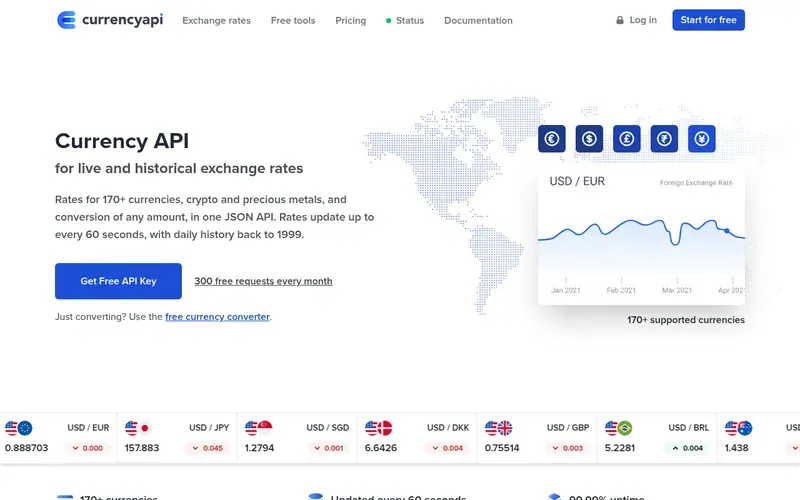Screen dimensions: 800x500
Task: Open the Free tools menu
Action: (293, 20)
